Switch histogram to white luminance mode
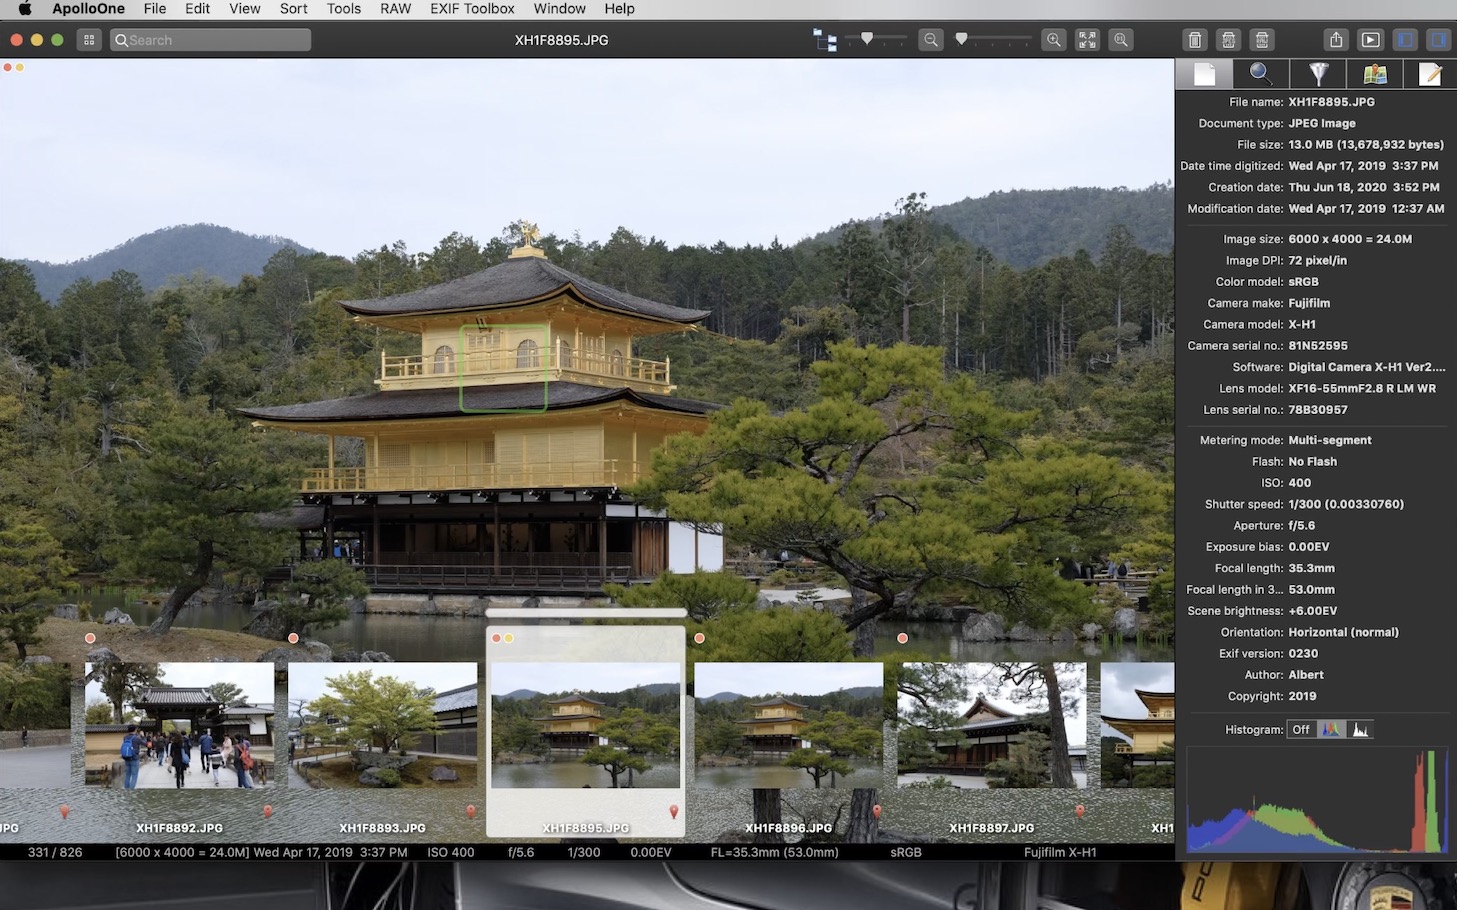 (1360, 730)
